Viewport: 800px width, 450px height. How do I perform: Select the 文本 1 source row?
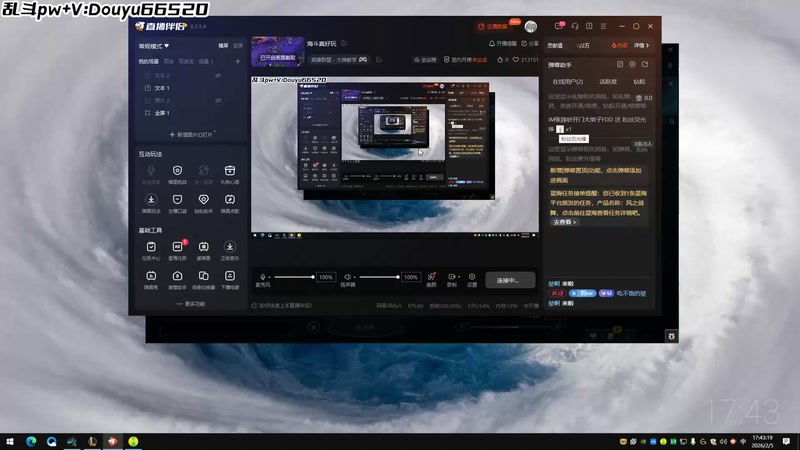[x=192, y=88]
